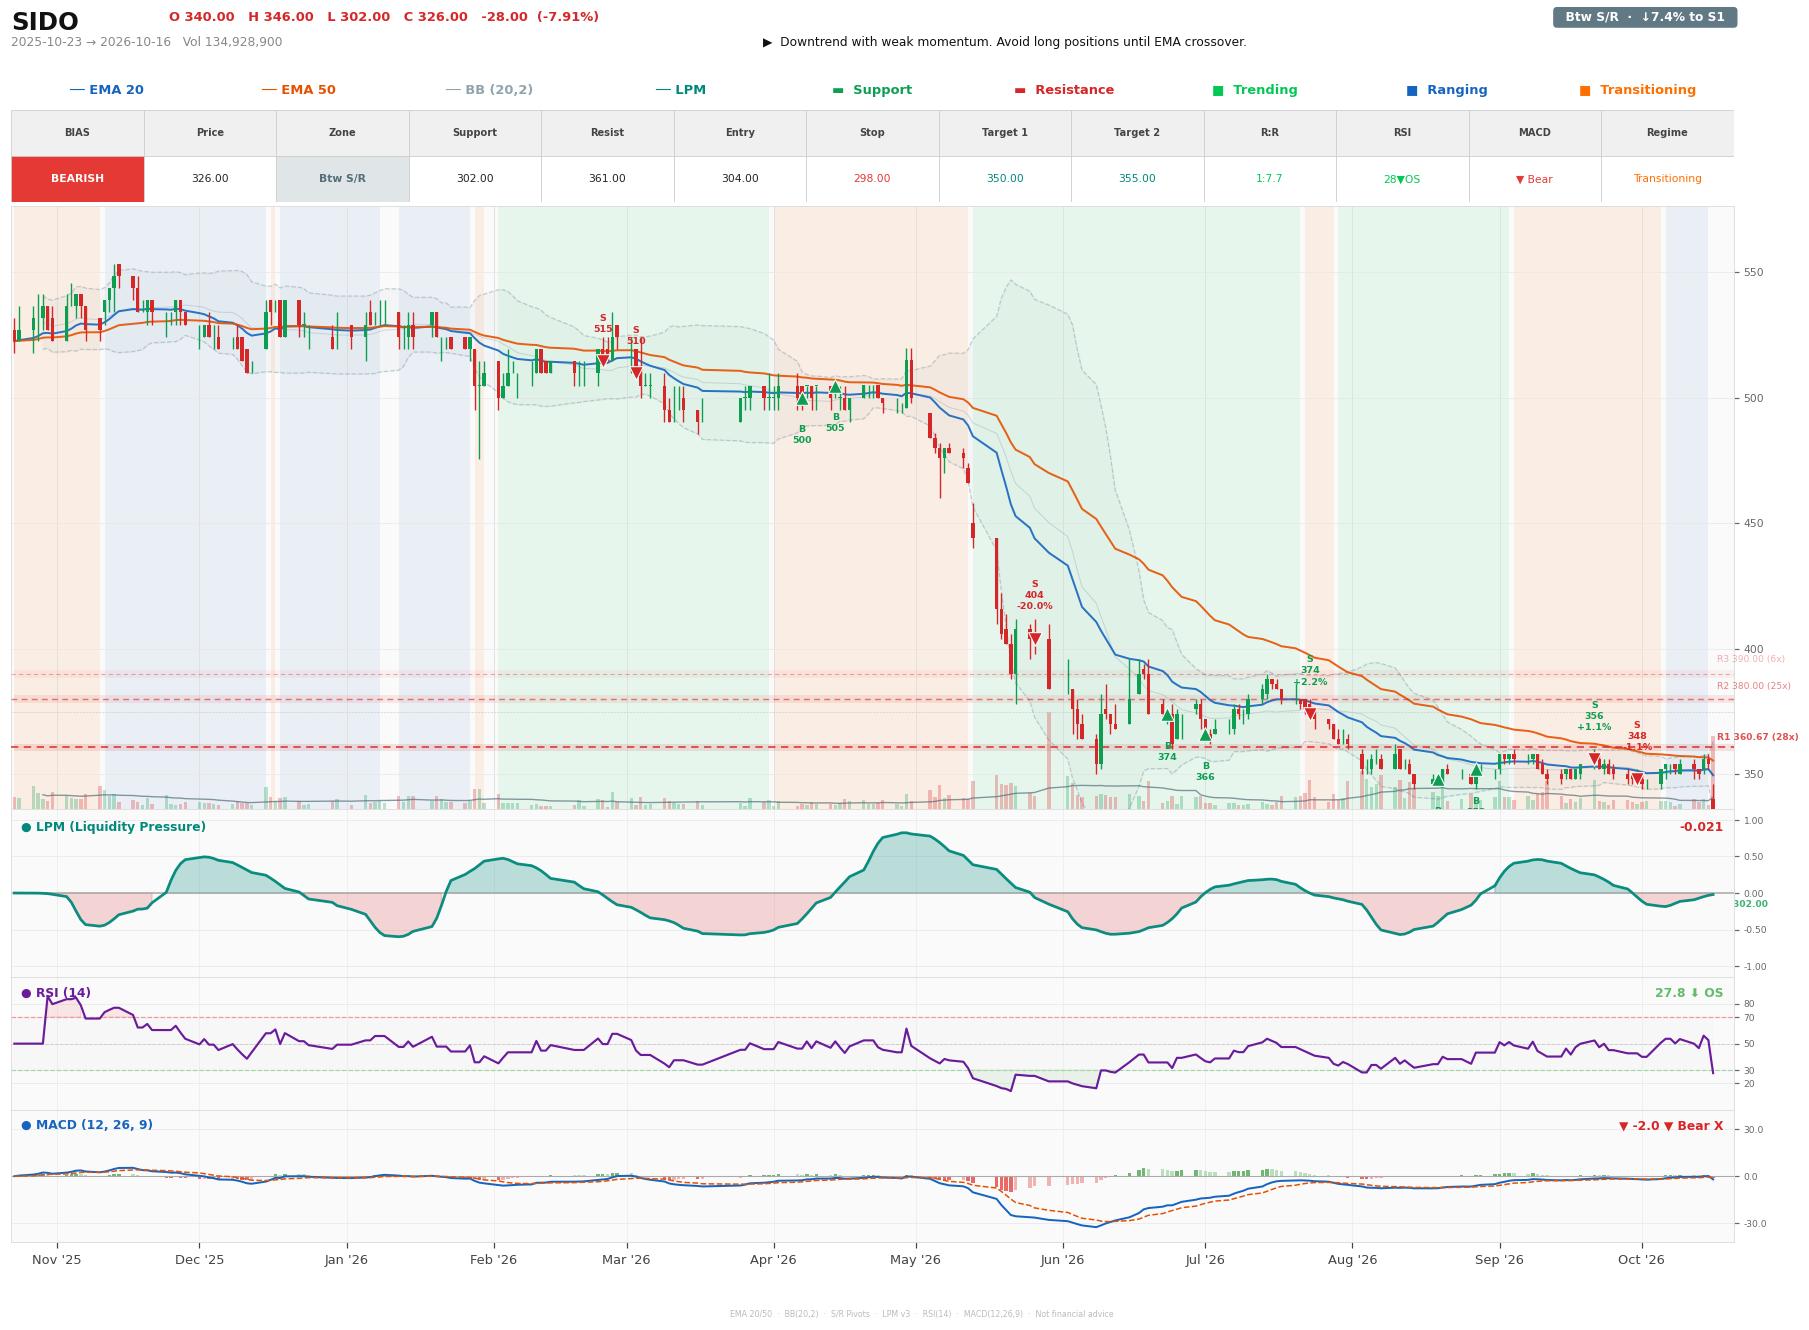Image resolution: width=1809 pixels, height=1330 pixels.
Task: Click the SIDO ticker symbol title
Action: (45, 21)
